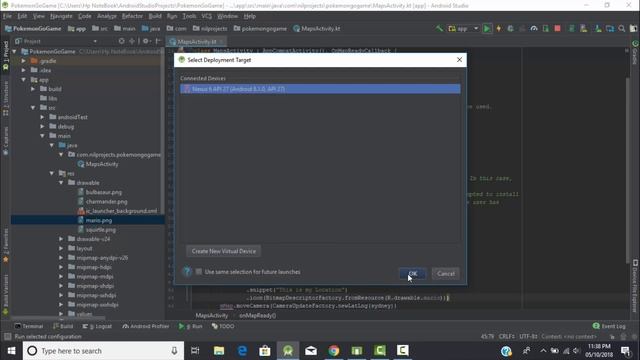
Task: Open the VCS menu
Action: pyautogui.click(x=207, y=16)
